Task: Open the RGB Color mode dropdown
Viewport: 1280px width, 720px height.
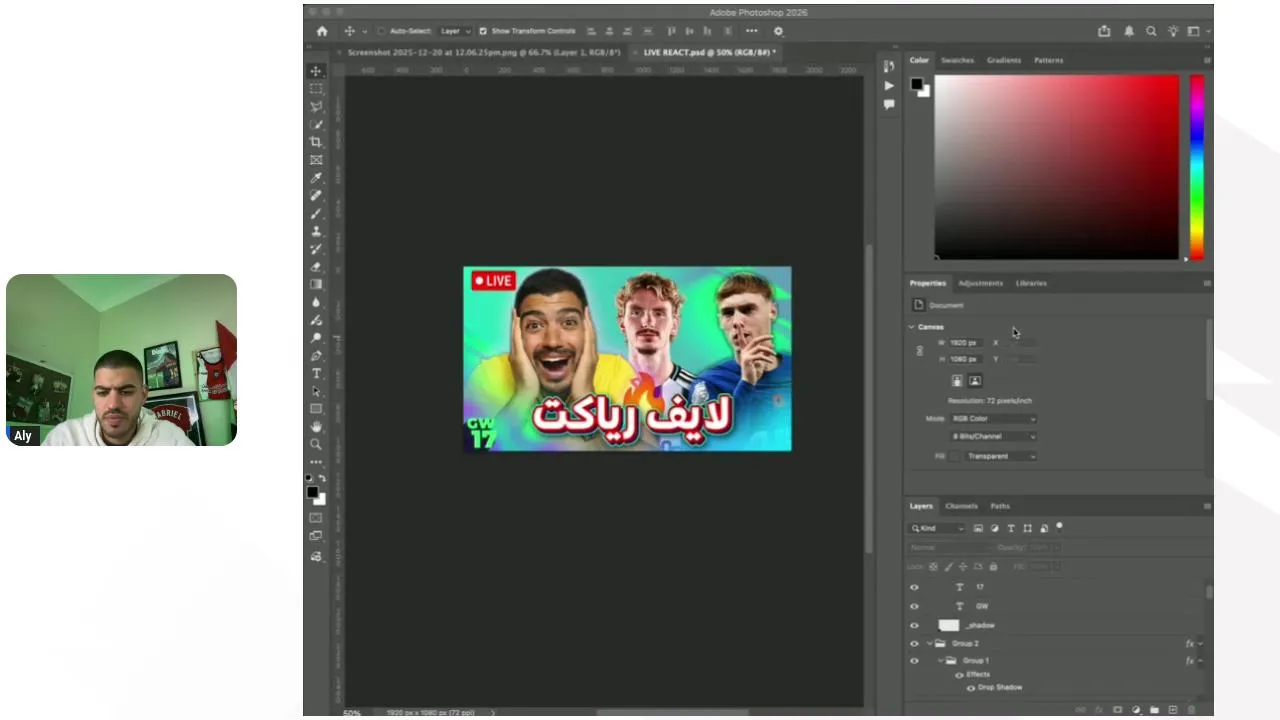Action: pyautogui.click(x=993, y=419)
